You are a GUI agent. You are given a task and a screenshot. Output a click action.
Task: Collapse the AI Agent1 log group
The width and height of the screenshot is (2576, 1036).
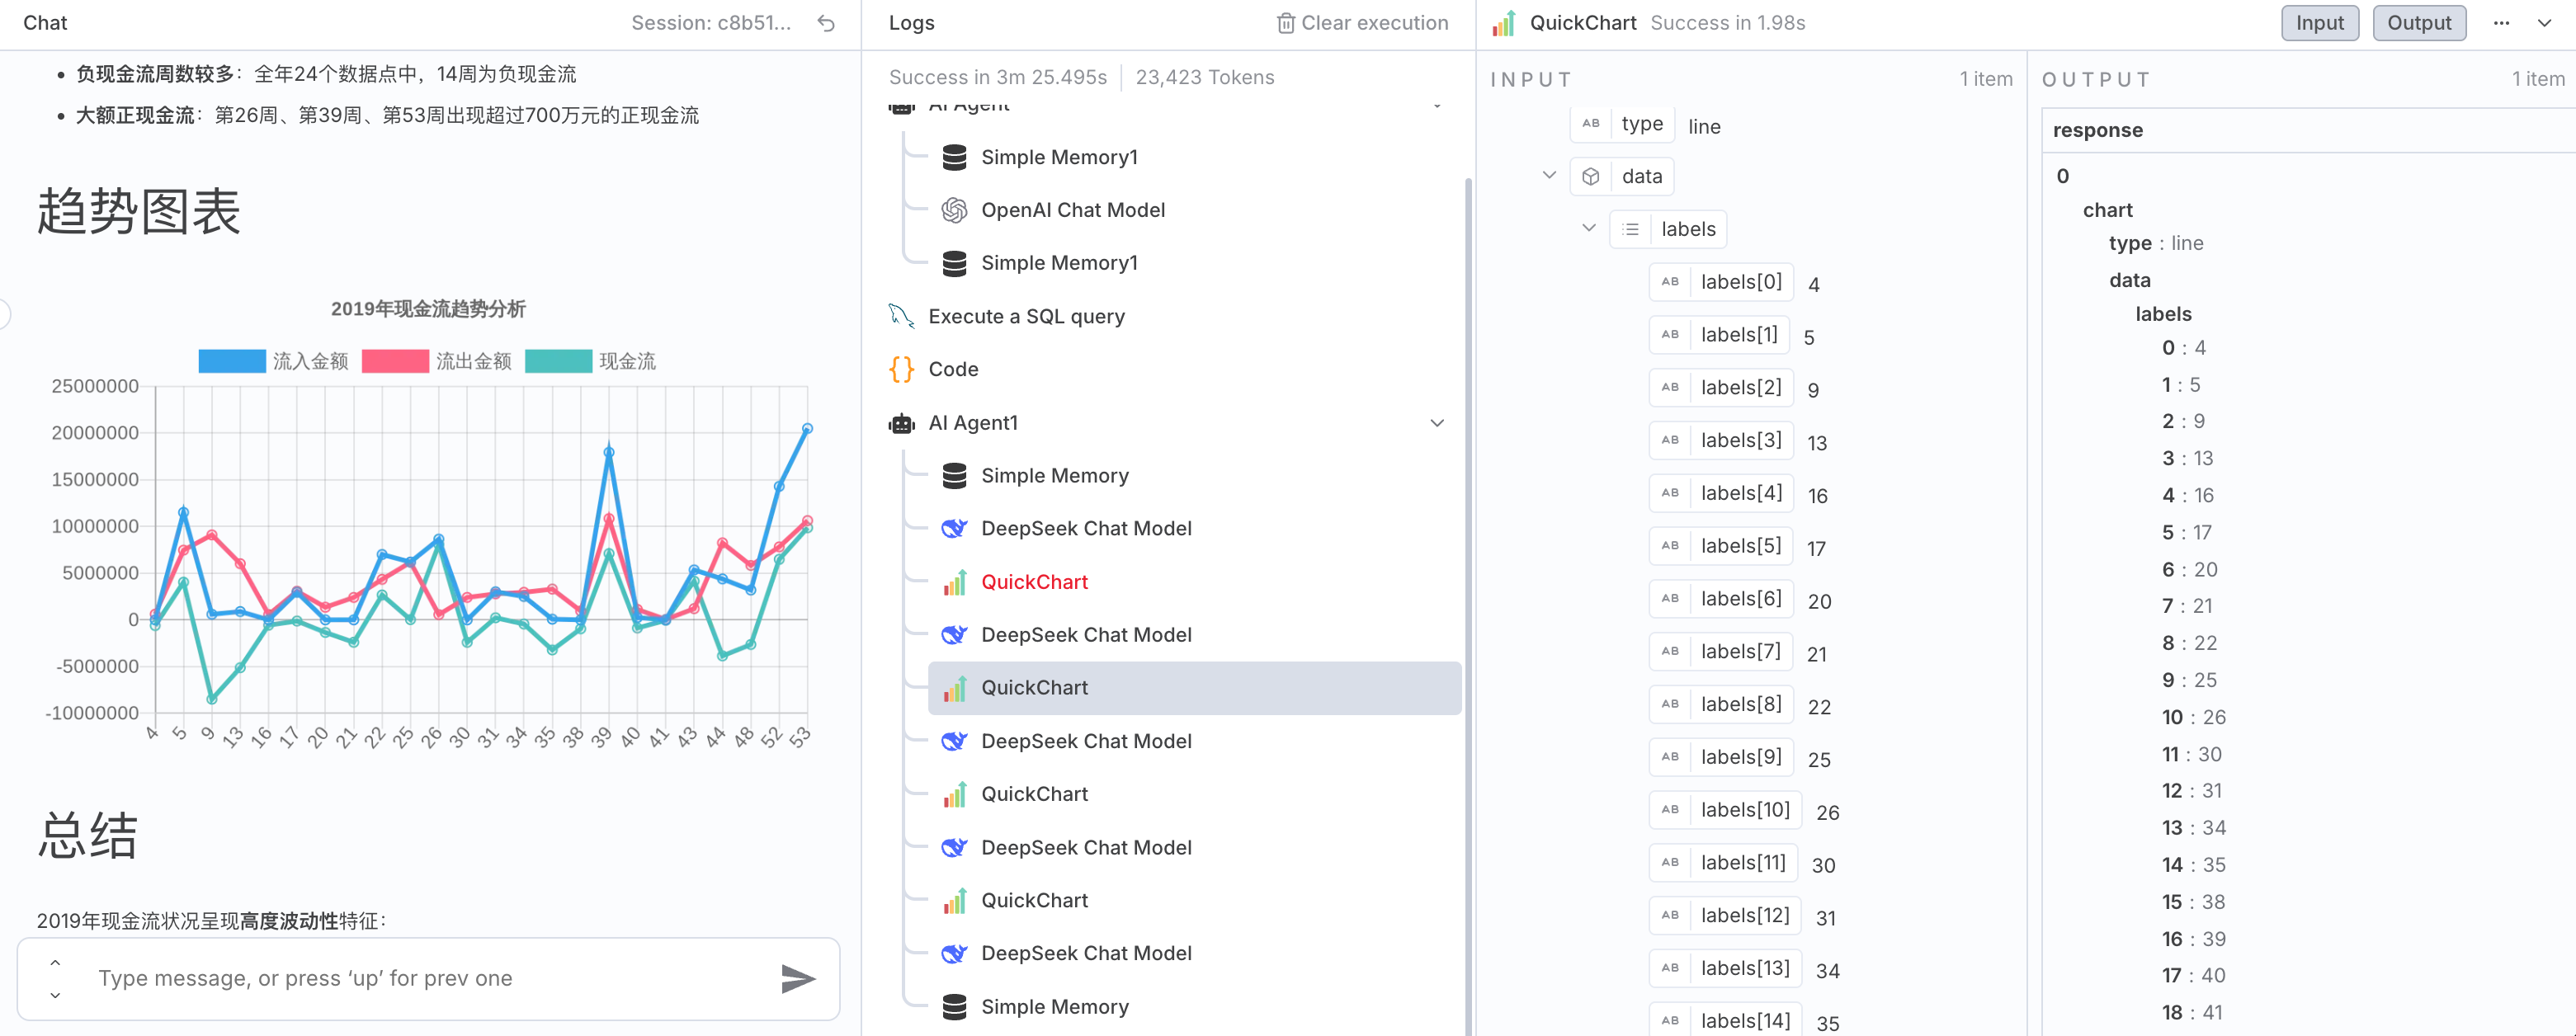point(1437,423)
